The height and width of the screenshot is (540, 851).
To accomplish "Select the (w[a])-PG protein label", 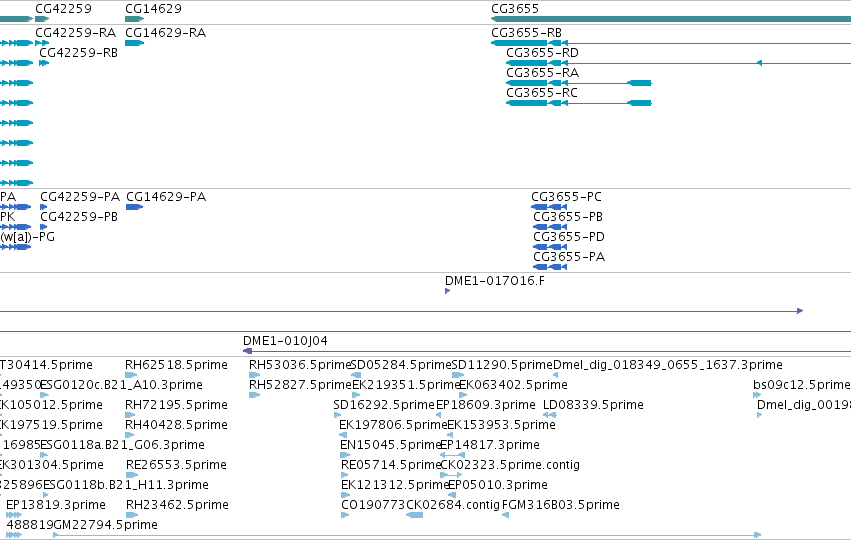I will pos(27,237).
